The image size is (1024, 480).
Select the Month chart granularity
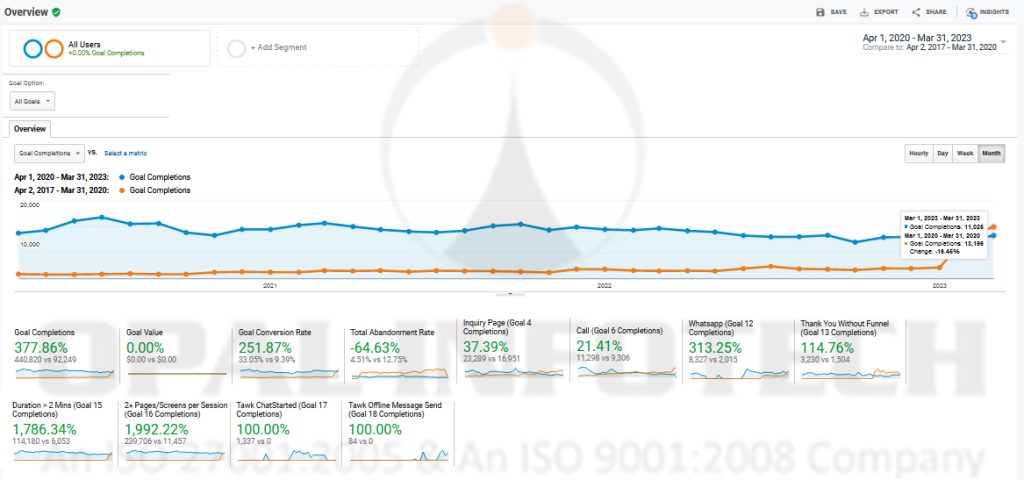(x=991, y=153)
